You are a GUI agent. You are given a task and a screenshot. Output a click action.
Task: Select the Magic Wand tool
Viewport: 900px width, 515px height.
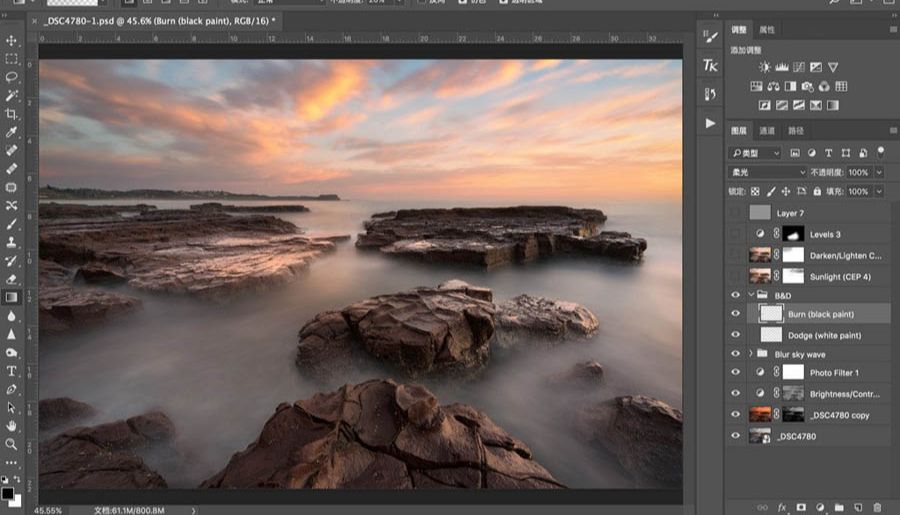click(x=11, y=96)
